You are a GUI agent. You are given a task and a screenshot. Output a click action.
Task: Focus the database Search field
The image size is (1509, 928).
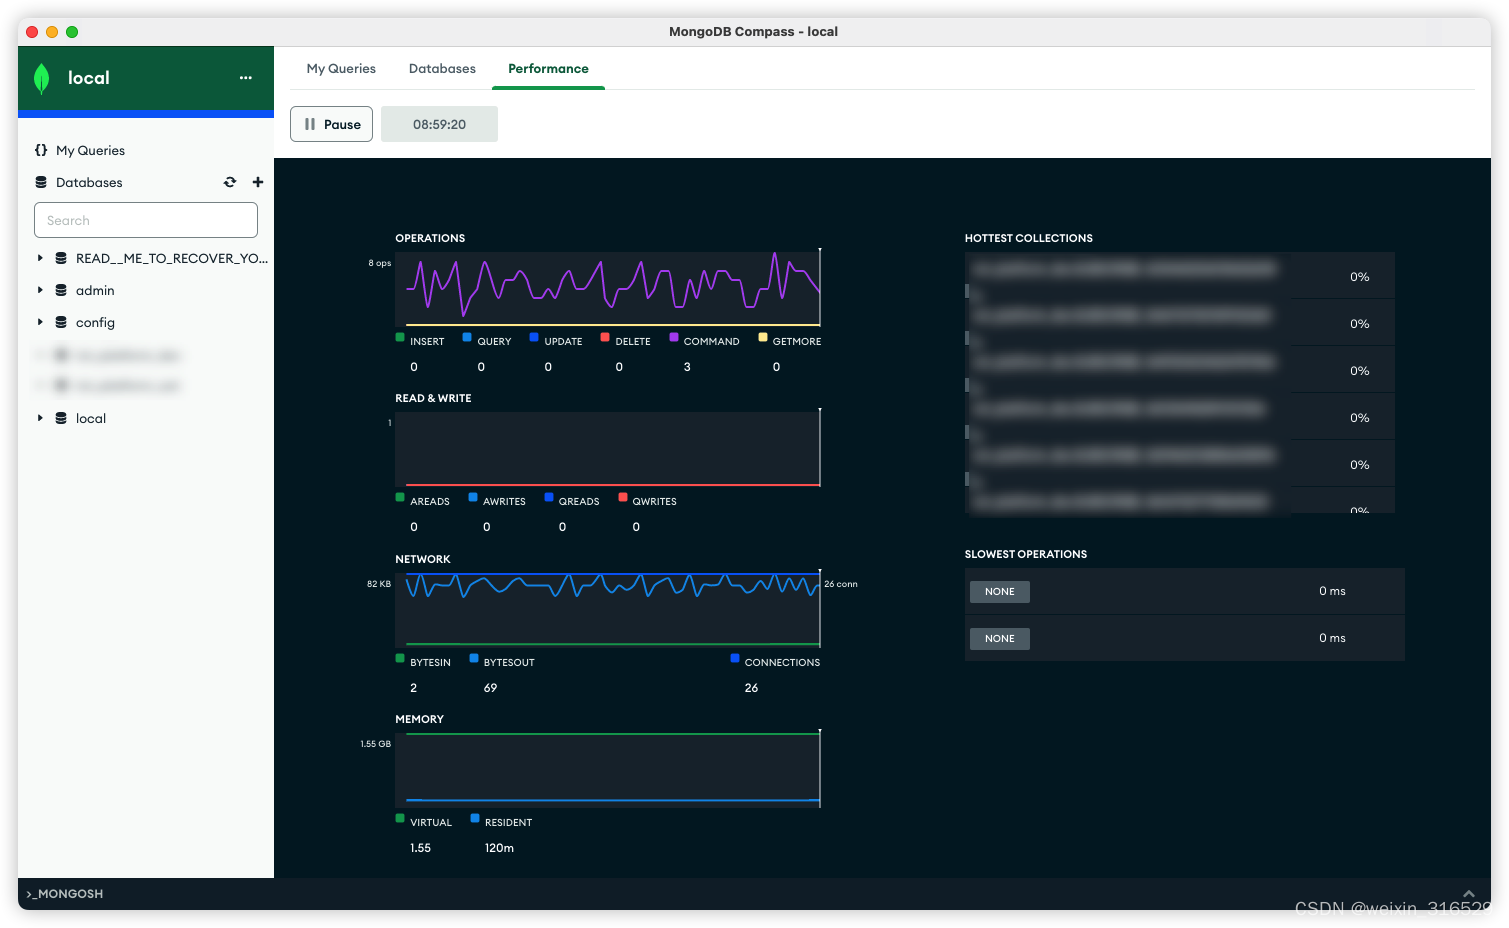point(146,220)
